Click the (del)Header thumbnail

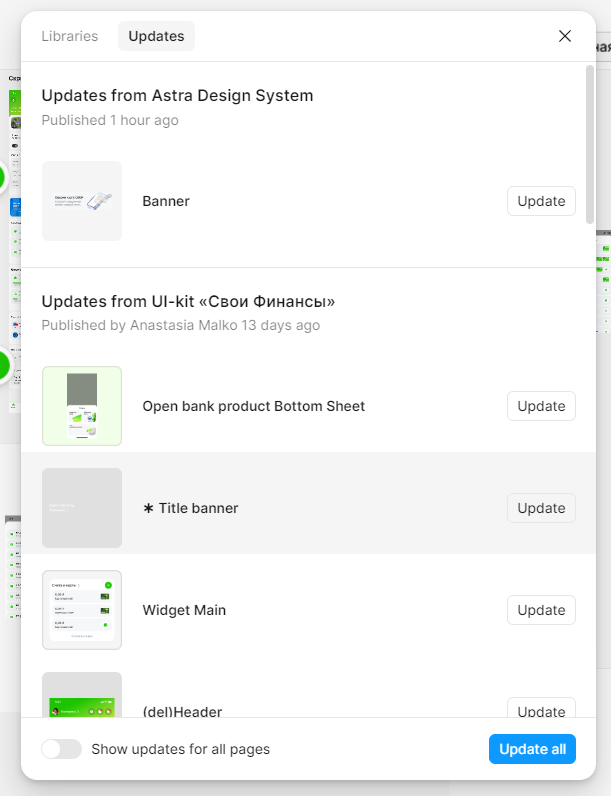click(x=82, y=694)
